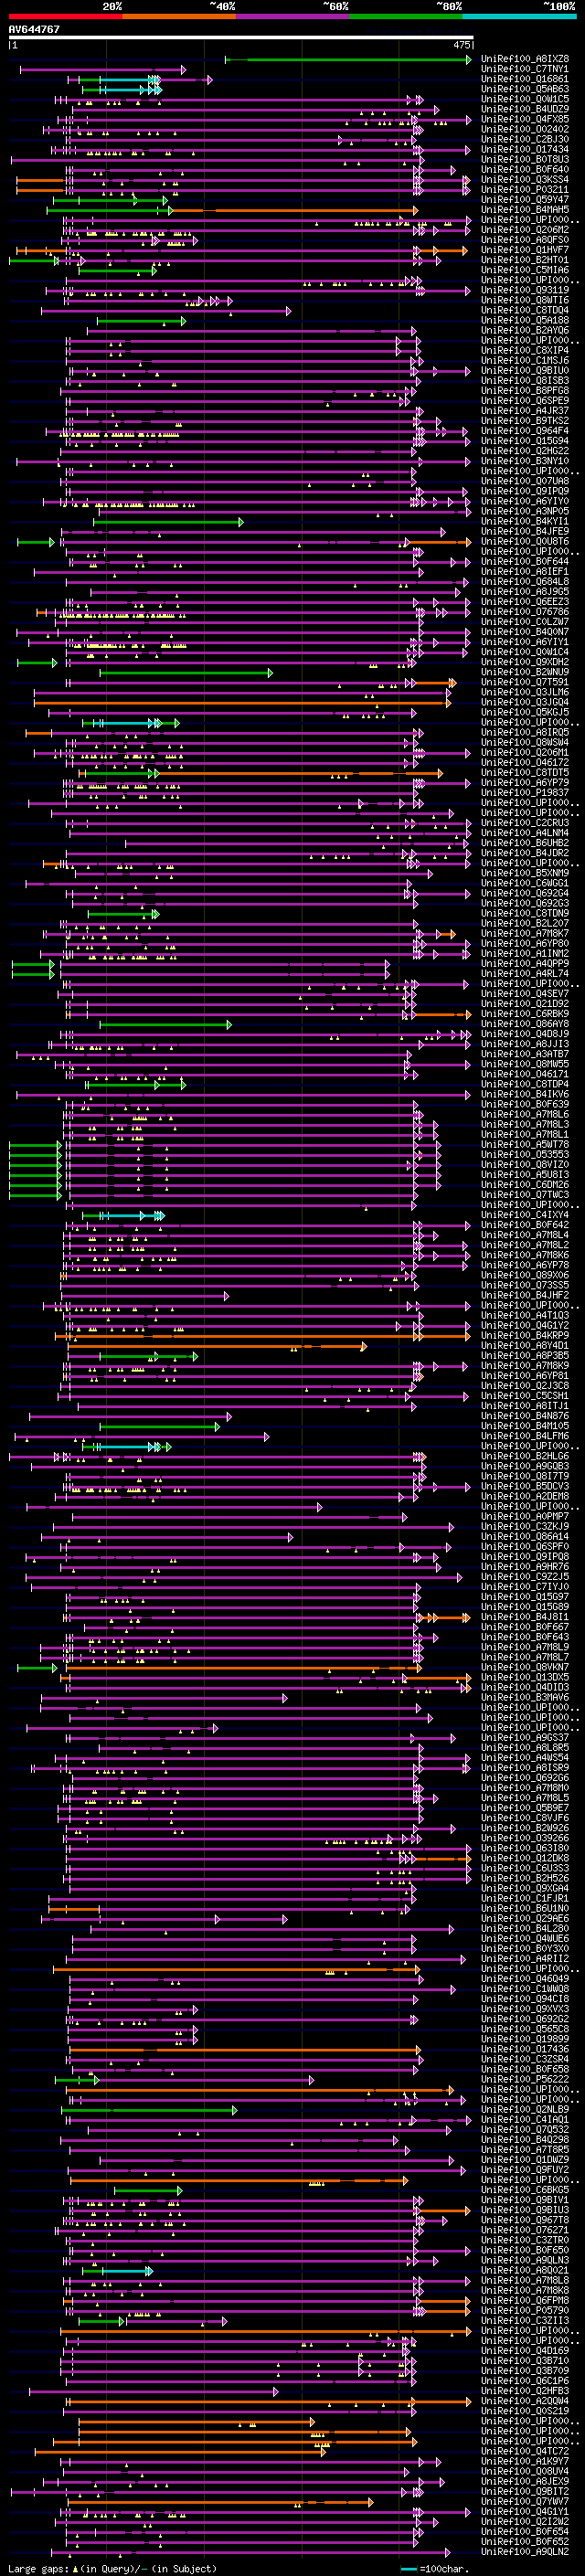Click hit label UniRef100_Q6SPE9

pyautogui.click(x=525, y=400)
